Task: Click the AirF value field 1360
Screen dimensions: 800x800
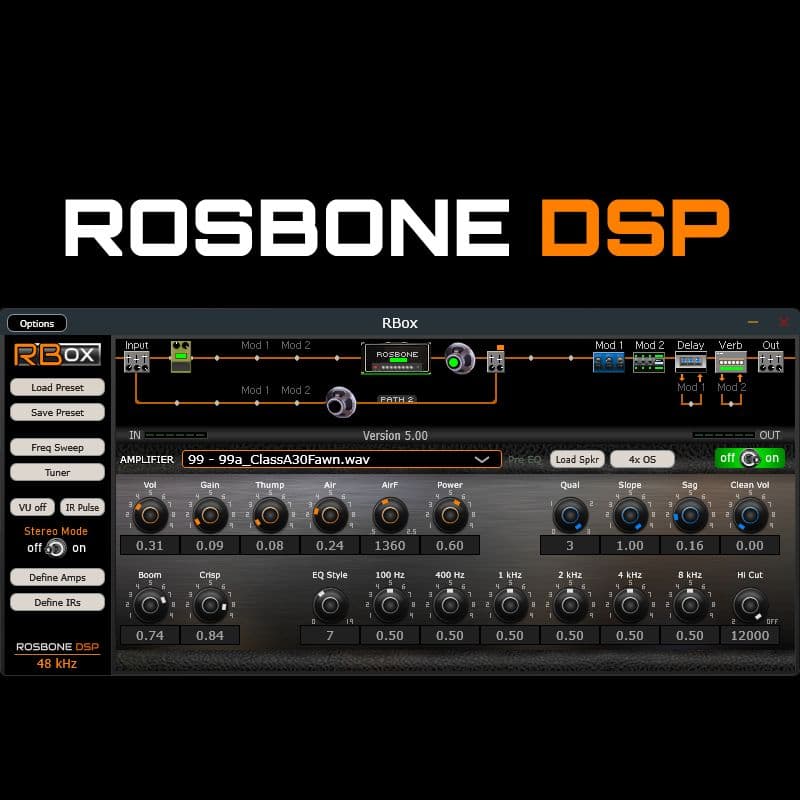Action: click(390, 545)
